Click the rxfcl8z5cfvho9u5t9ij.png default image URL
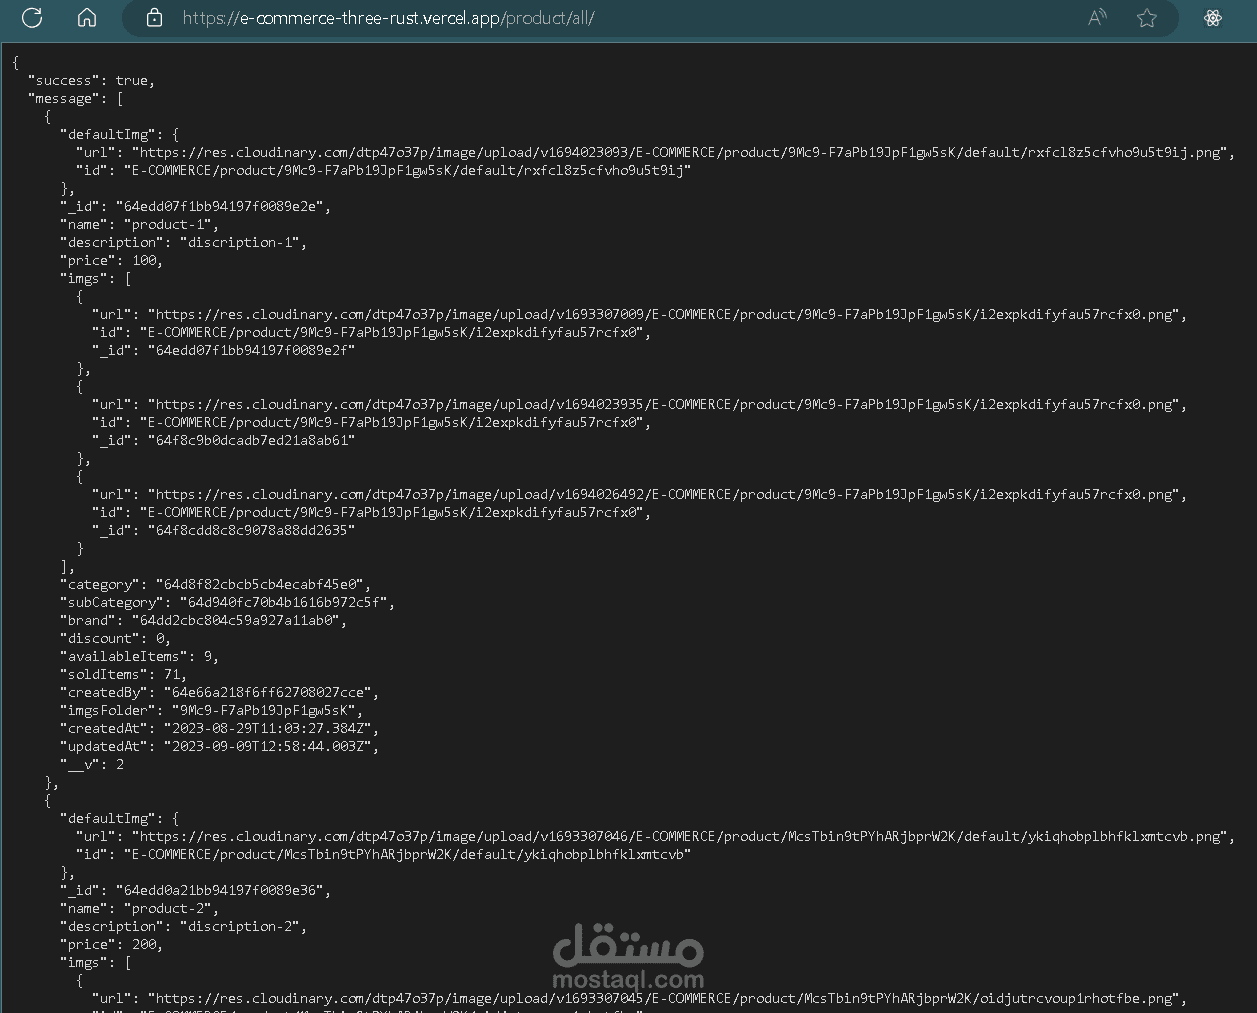This screenshot has height=1013, width=1257. [x=682, y=152]
